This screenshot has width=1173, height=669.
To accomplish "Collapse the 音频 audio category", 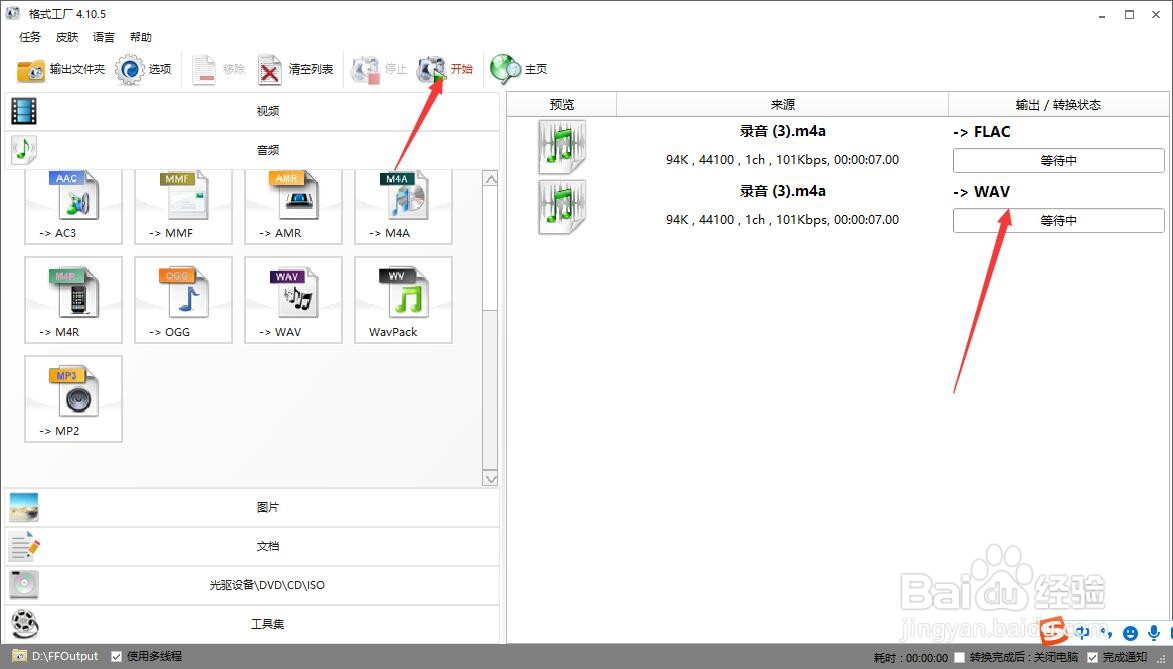I will click(252, 150).
